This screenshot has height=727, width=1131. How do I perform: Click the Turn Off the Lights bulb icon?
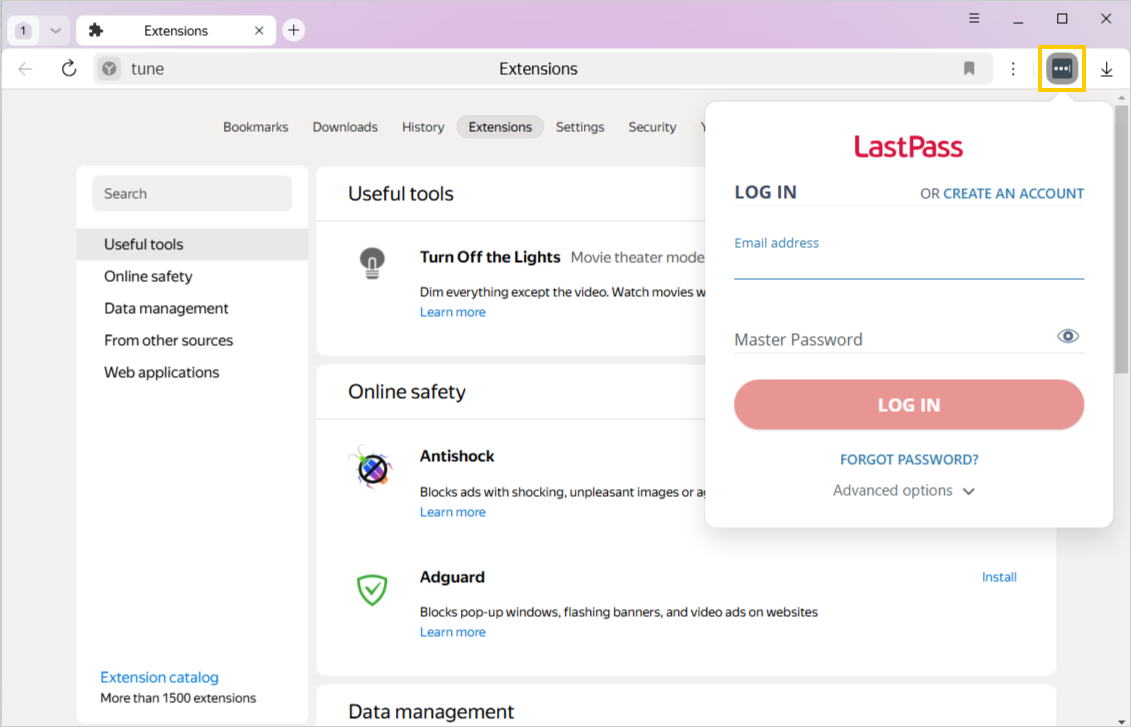[372, 263]
